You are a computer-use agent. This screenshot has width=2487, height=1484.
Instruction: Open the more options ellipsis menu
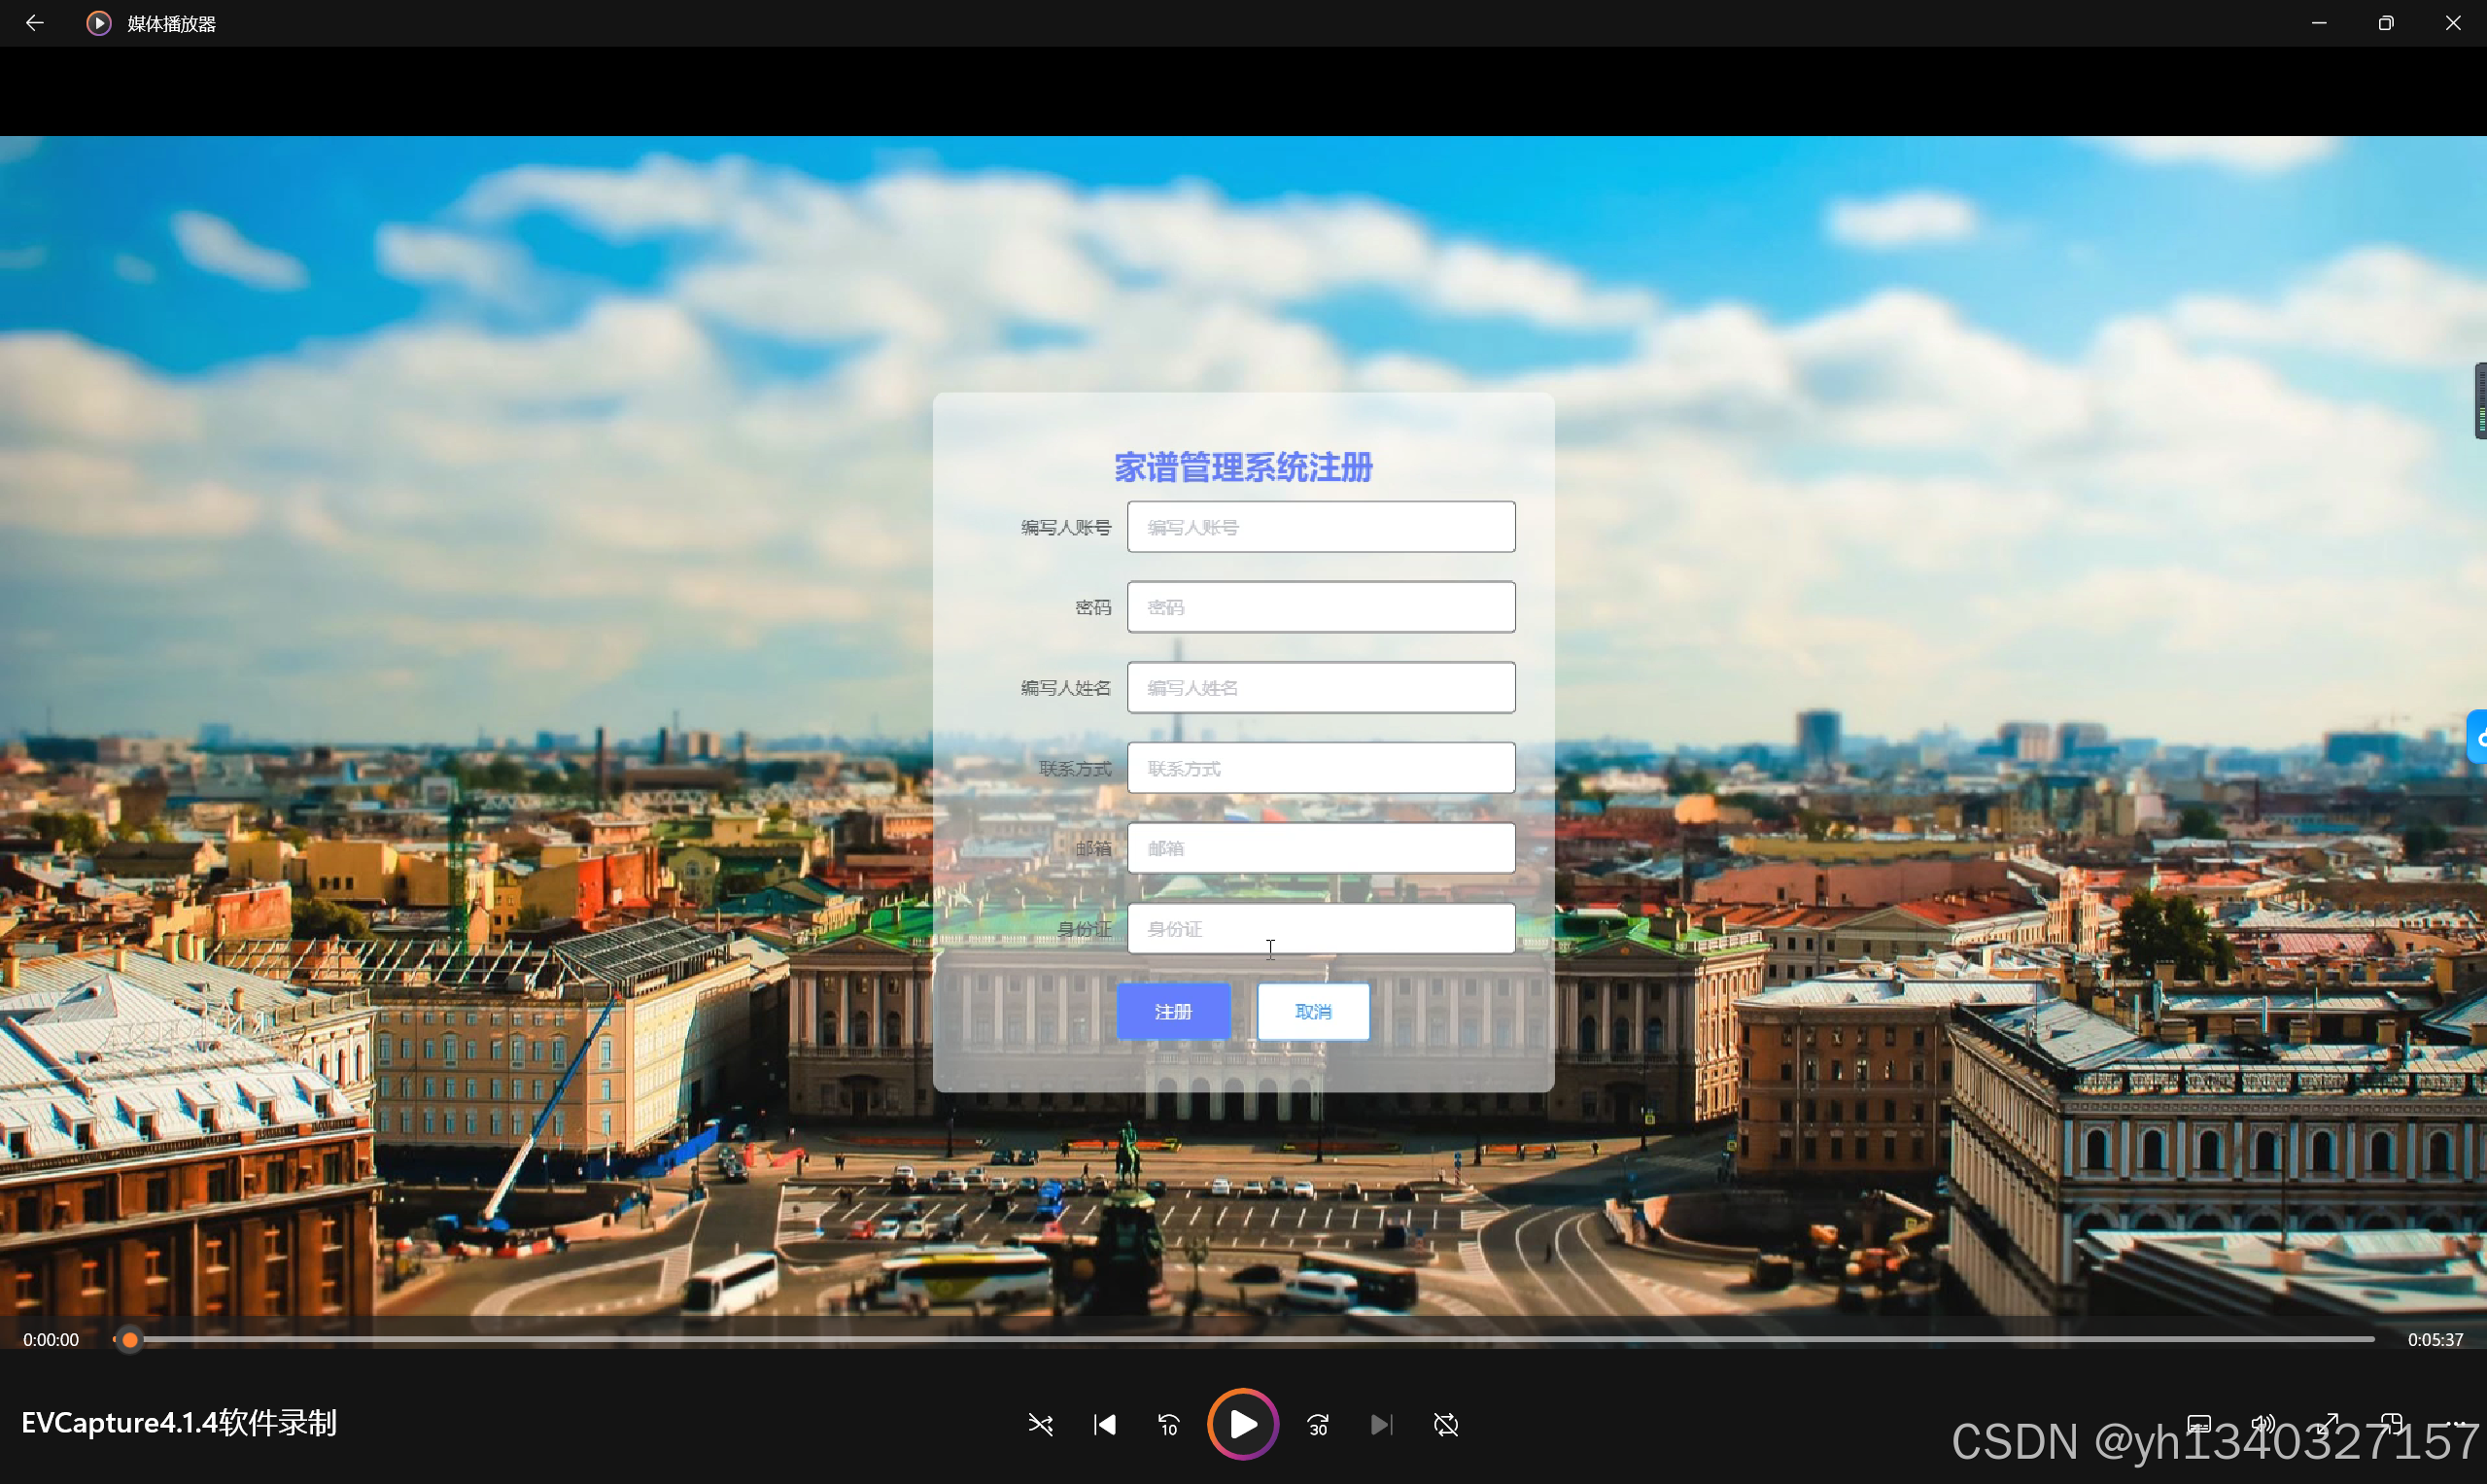coord(2455,1424)
